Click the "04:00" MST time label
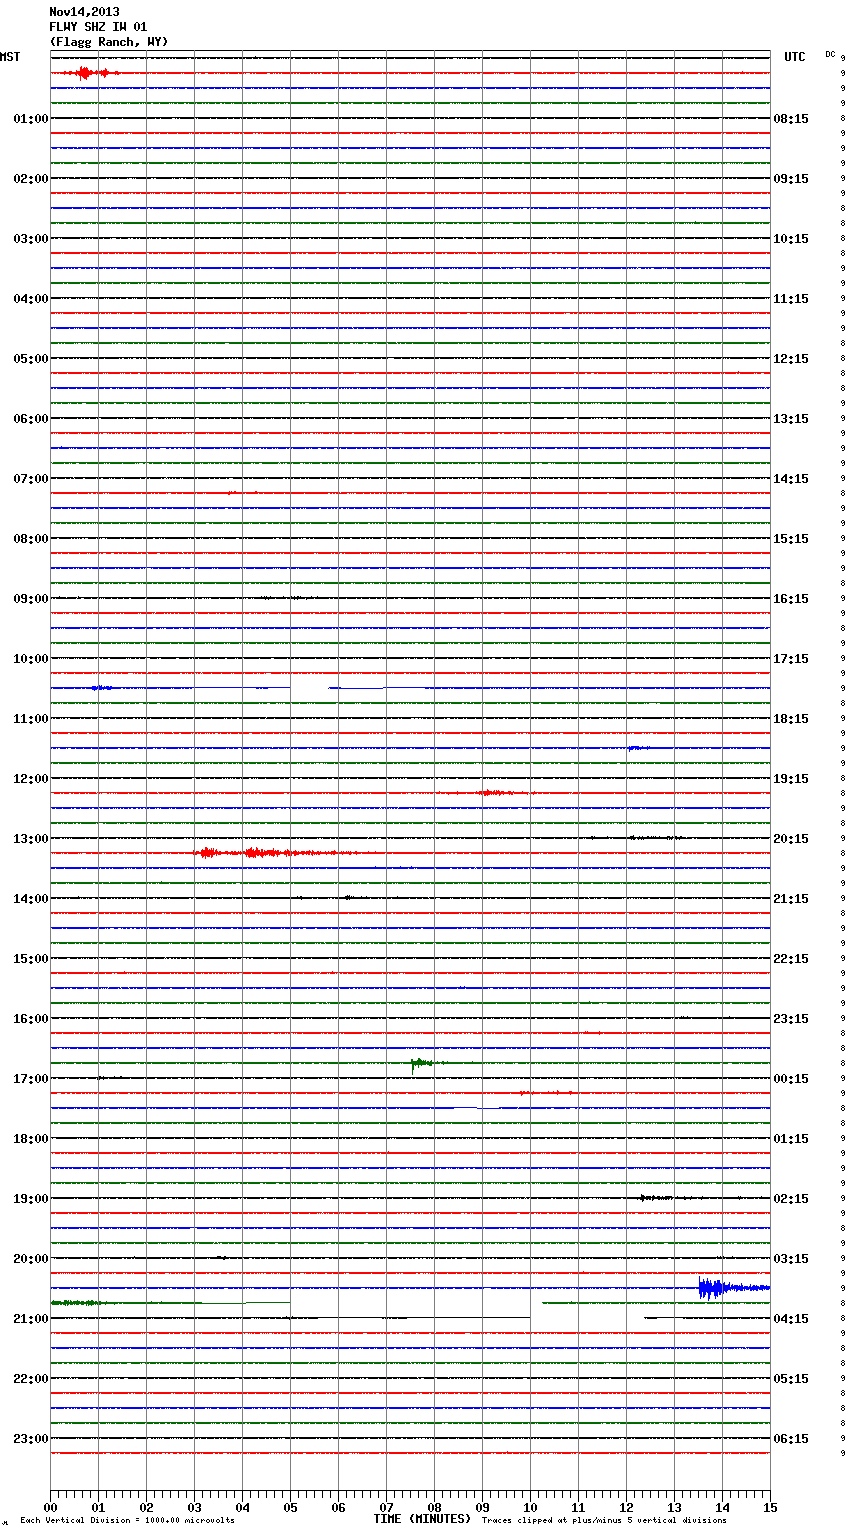850x1534 pixels. click(x=31, y=299)
